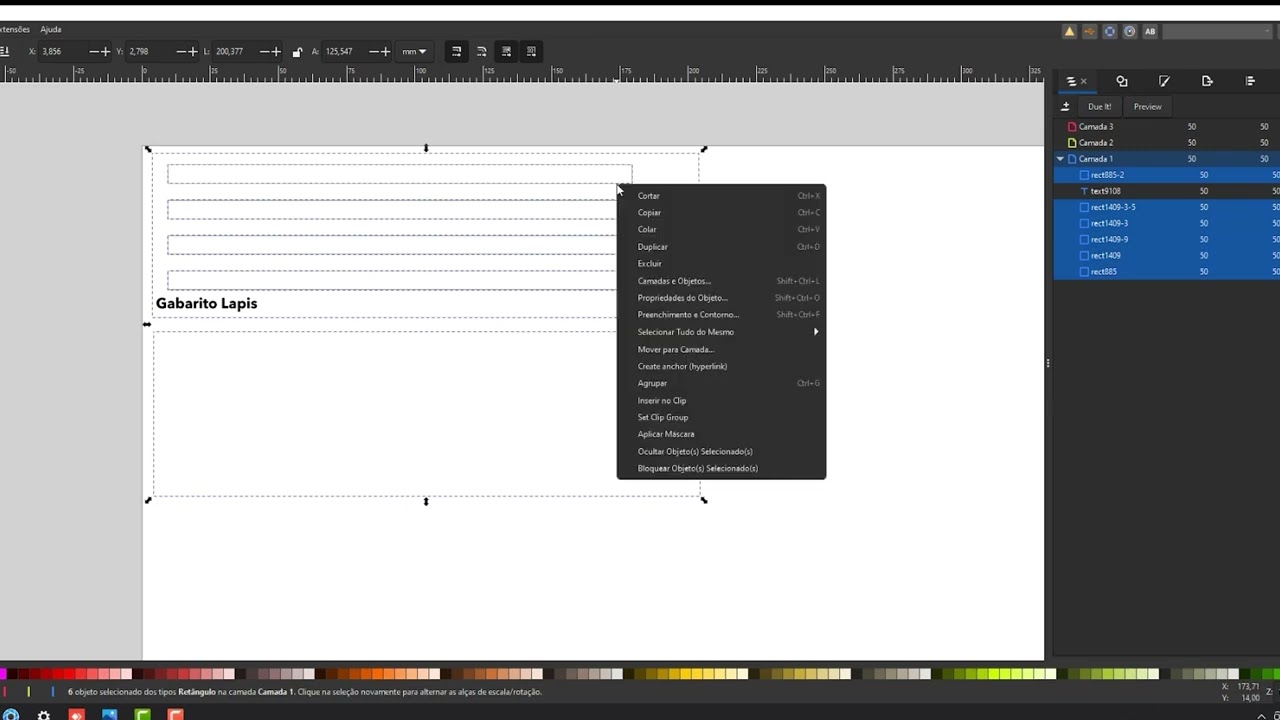Choose Agrupar in the context menu
This screenshot has height=720, width=1280.
point(721,384)
